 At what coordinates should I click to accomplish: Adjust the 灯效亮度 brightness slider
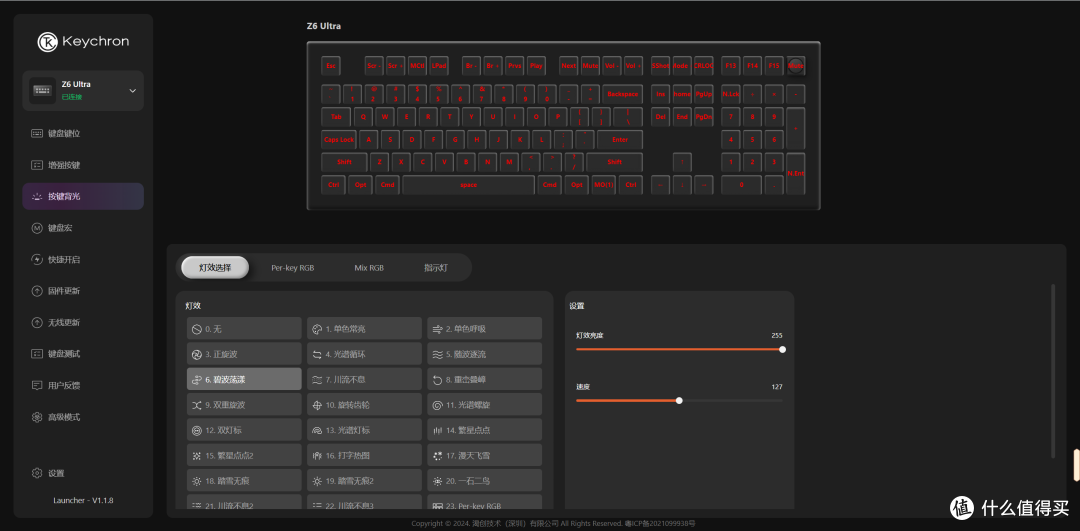pos(679,349)
